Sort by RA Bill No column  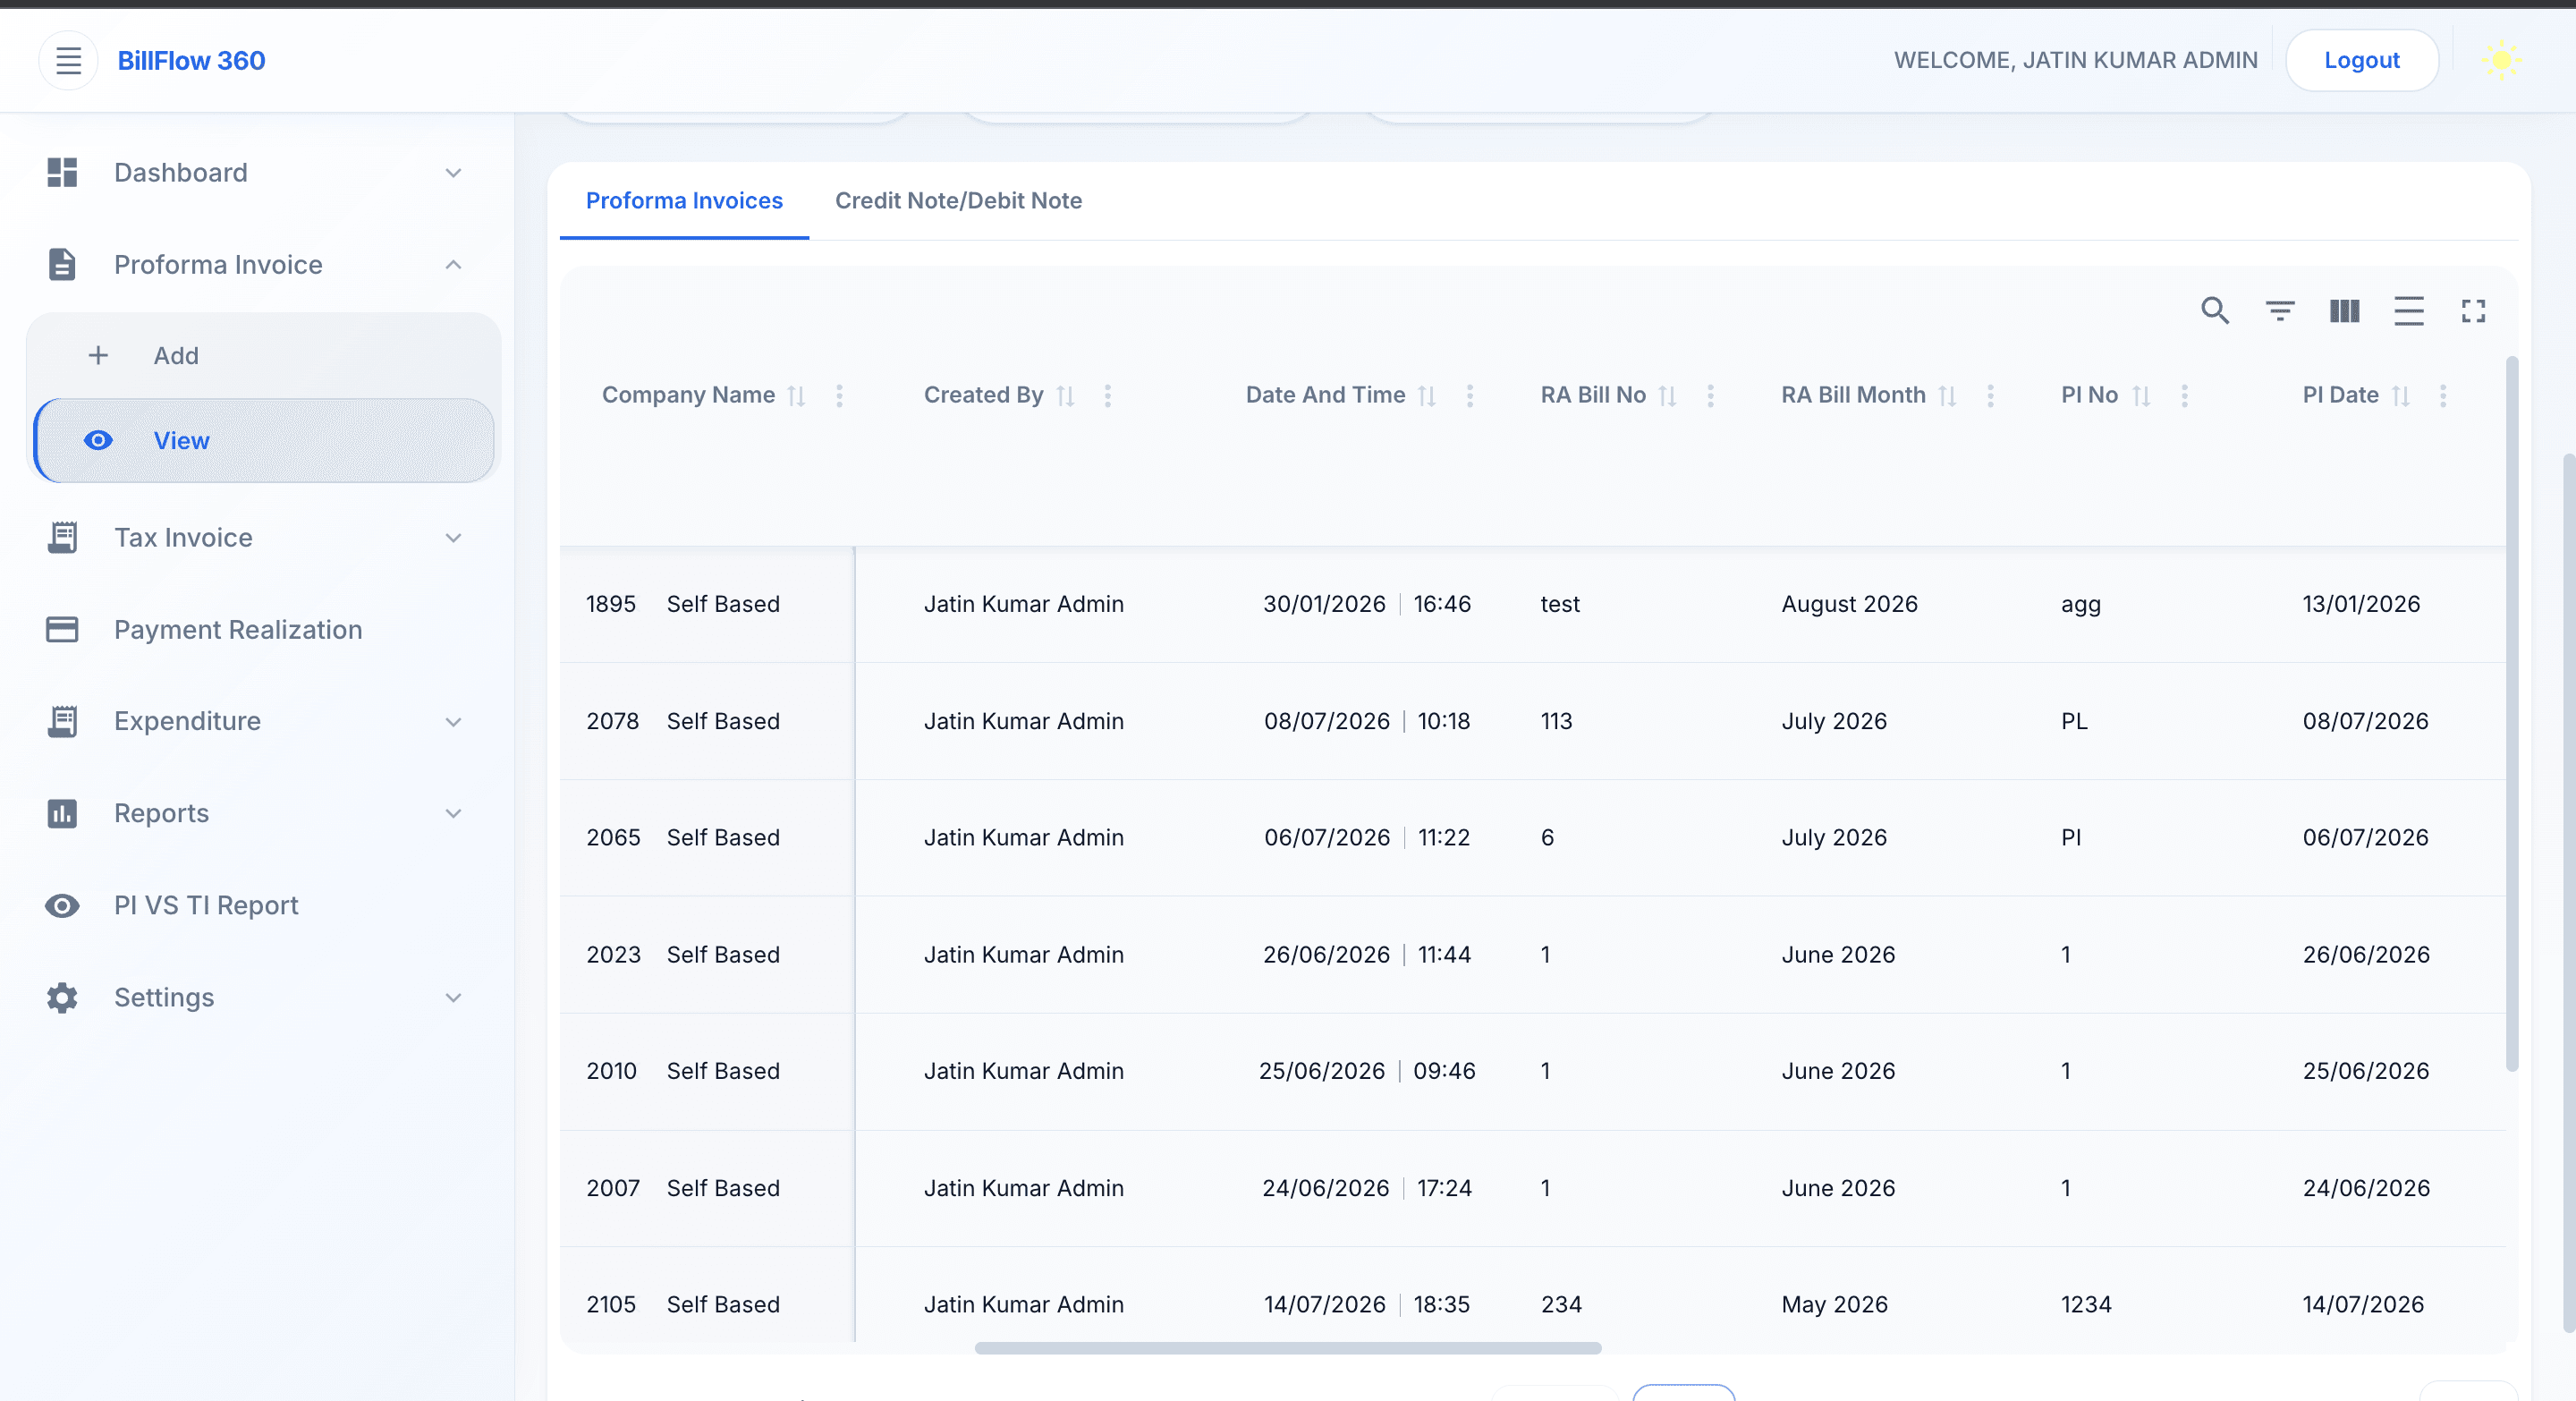(x=1667, y=396)
